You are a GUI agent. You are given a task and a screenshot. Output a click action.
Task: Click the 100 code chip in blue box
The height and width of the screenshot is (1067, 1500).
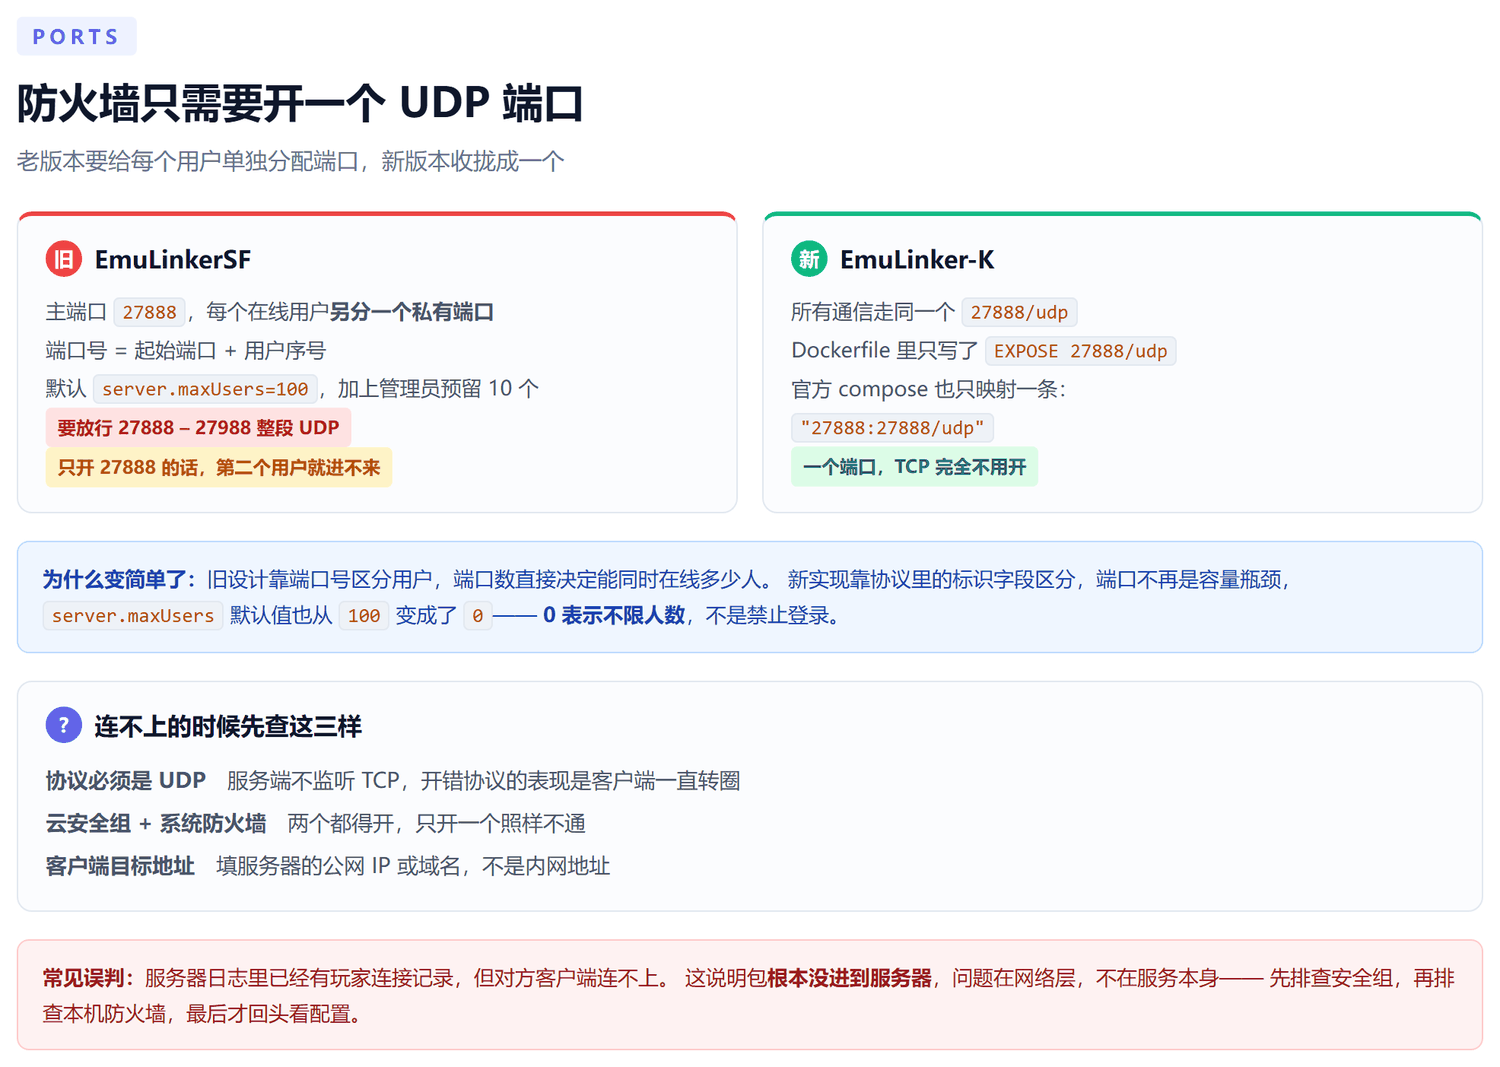point(364,616)
